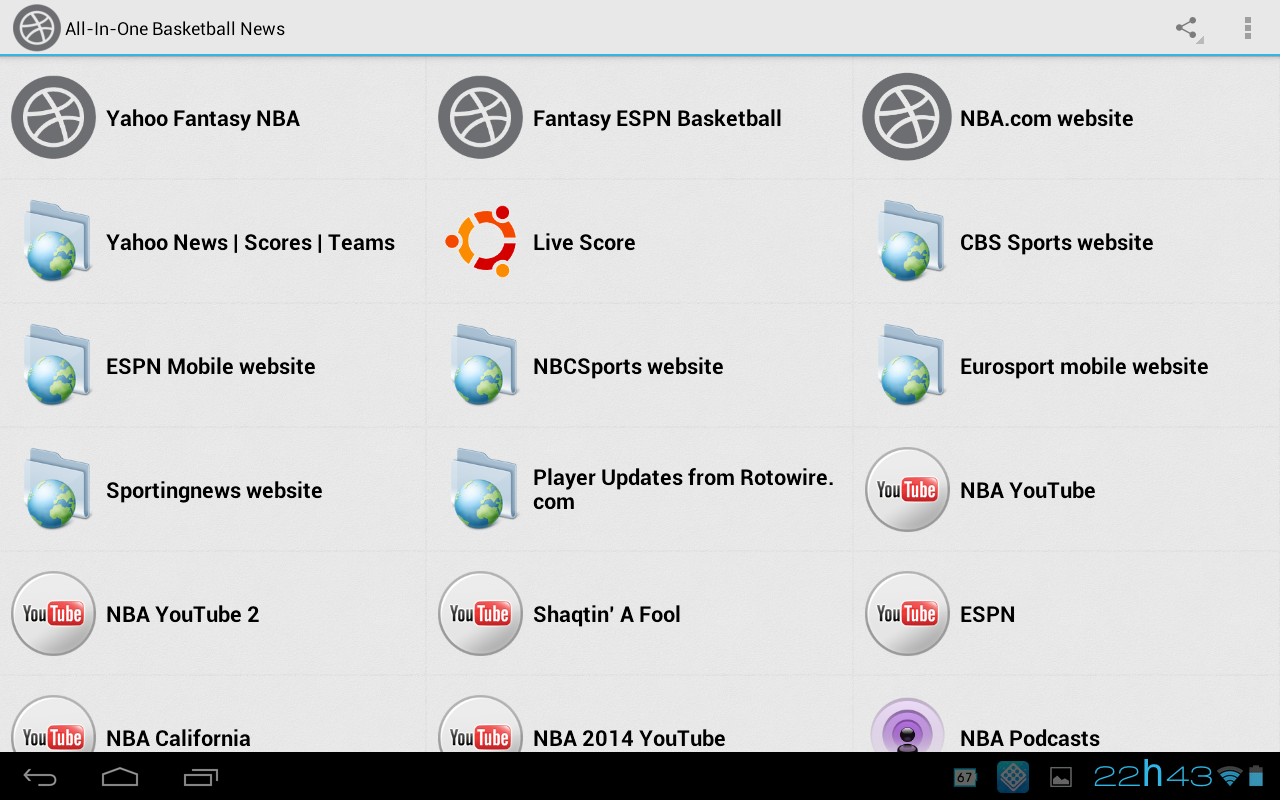Tap the picture notification icon in status bar
Viewport: 1280px width, 800px height.
(x=1061, y=777)
